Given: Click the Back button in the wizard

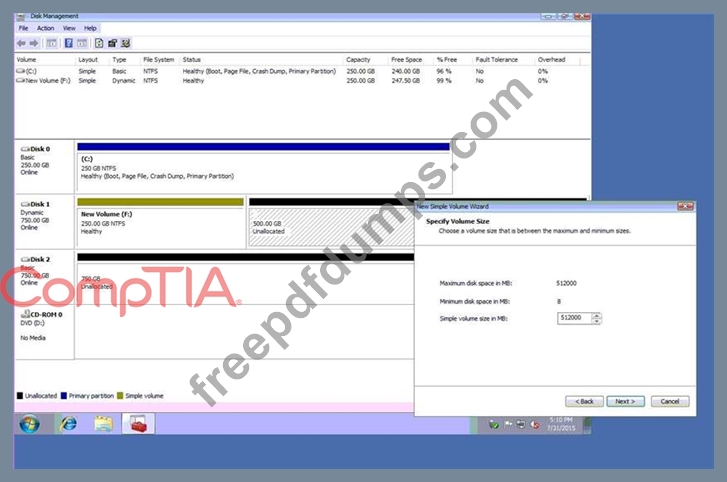Looking at the screenshot, I should [x=585, y=401].
